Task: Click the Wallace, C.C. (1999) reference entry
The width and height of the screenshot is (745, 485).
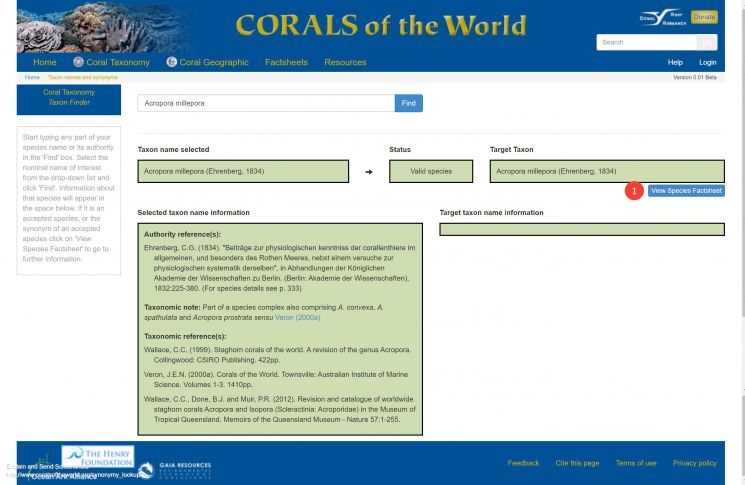Action: 277,355
